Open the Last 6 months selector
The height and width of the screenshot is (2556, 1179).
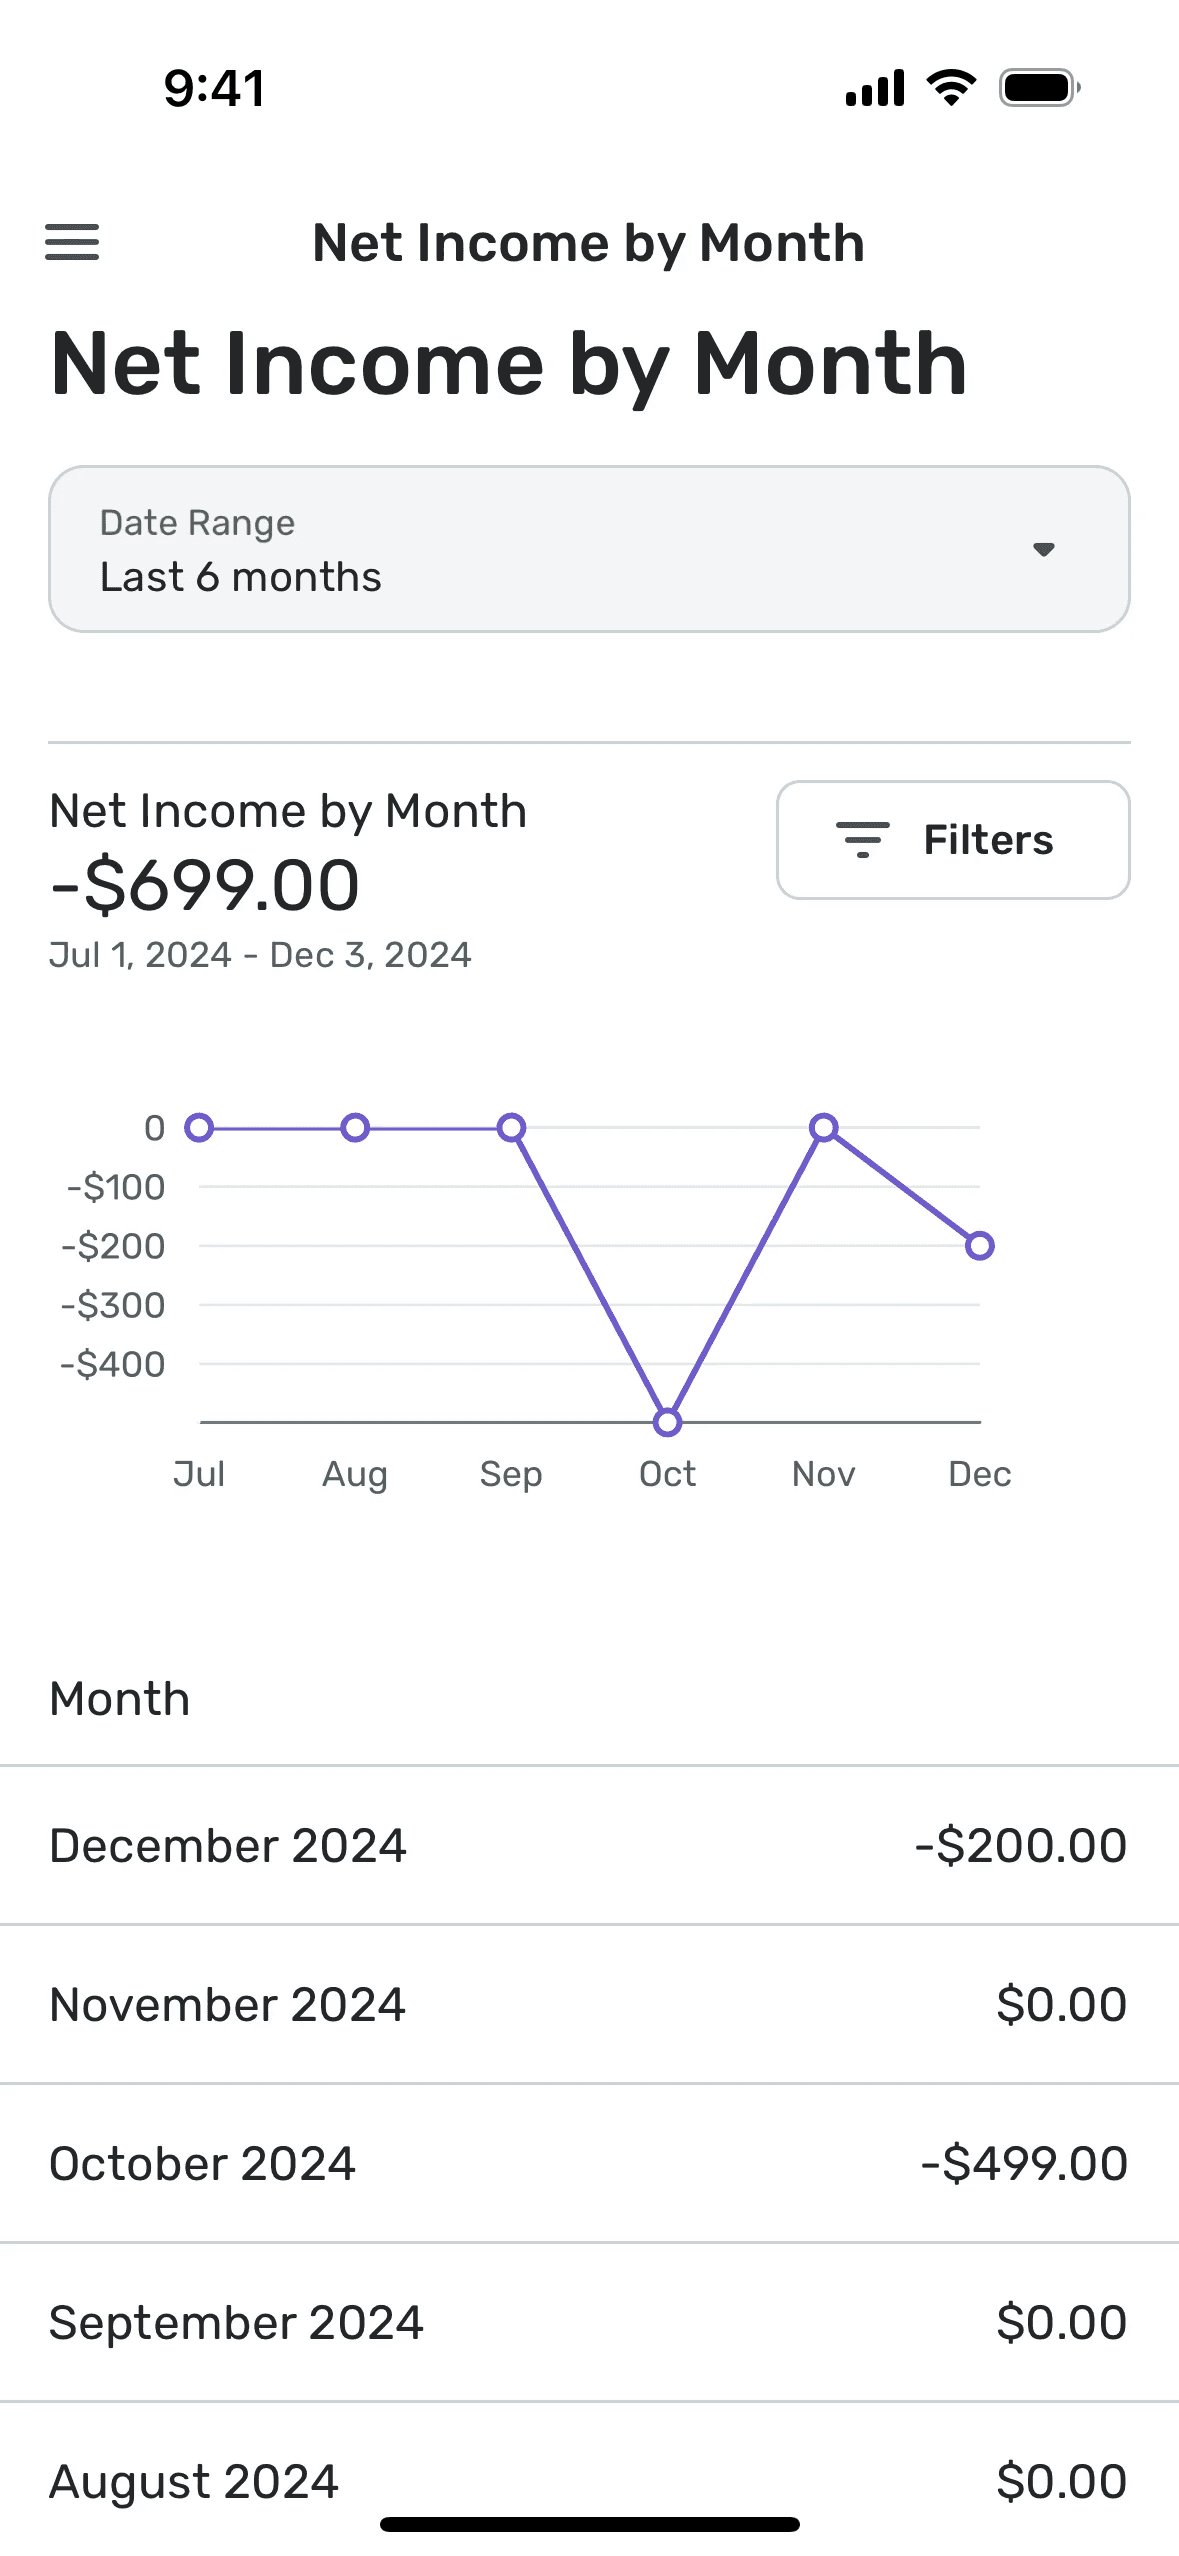[589, 549]
